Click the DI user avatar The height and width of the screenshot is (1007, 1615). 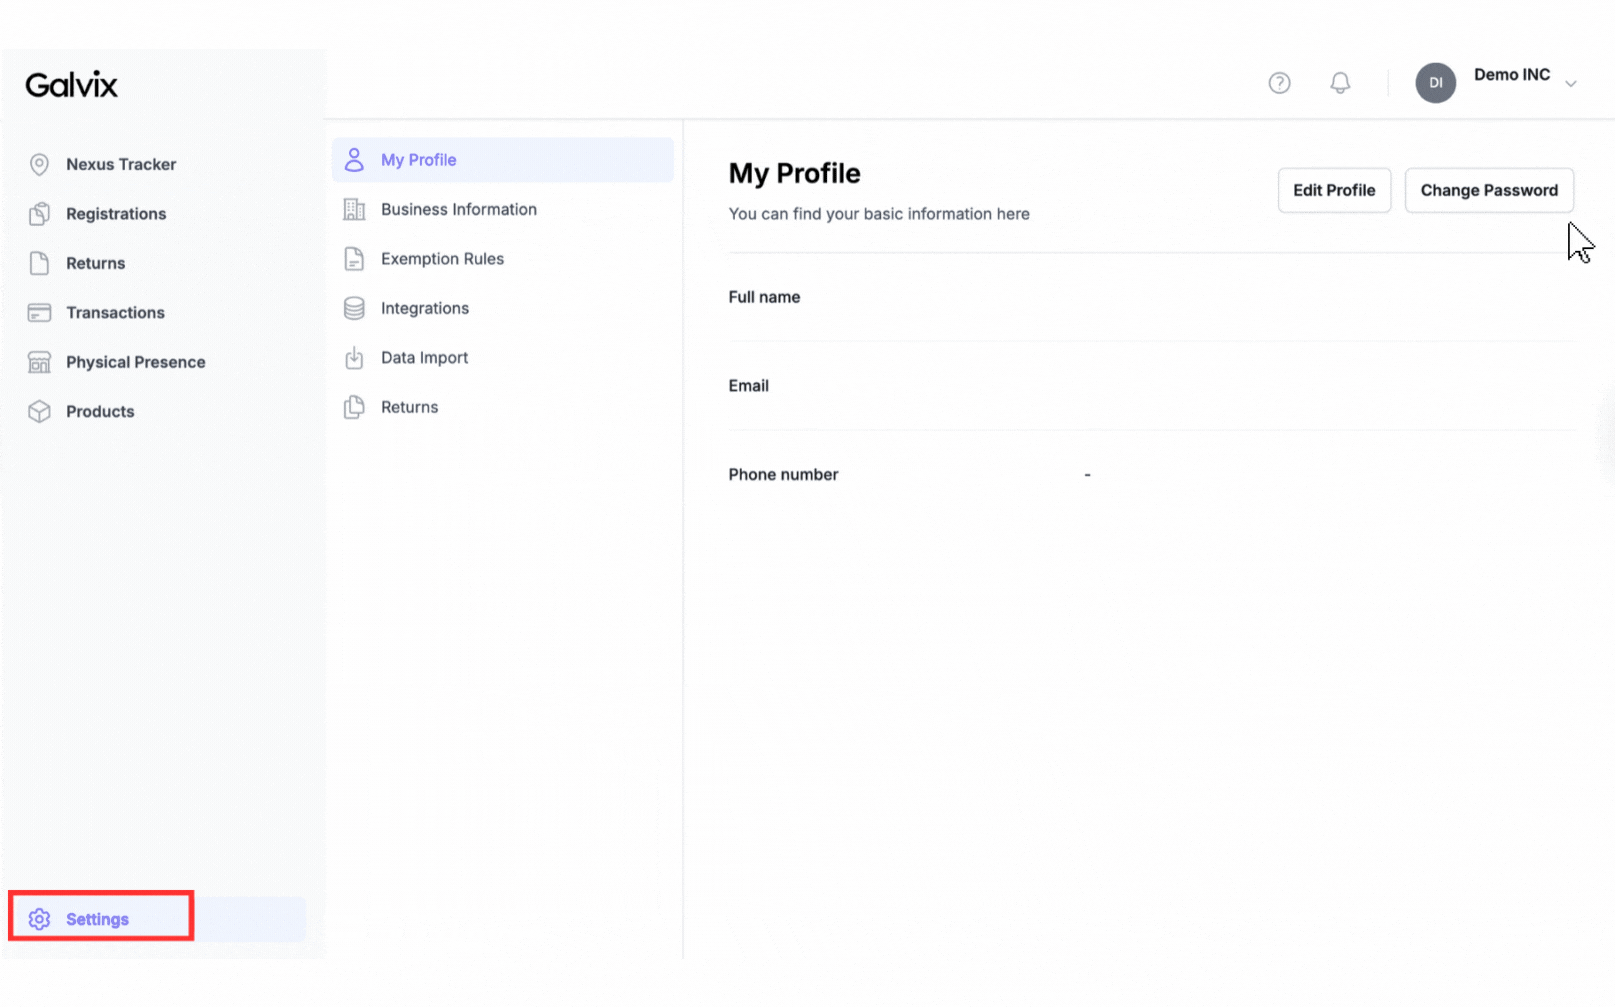1435,83
